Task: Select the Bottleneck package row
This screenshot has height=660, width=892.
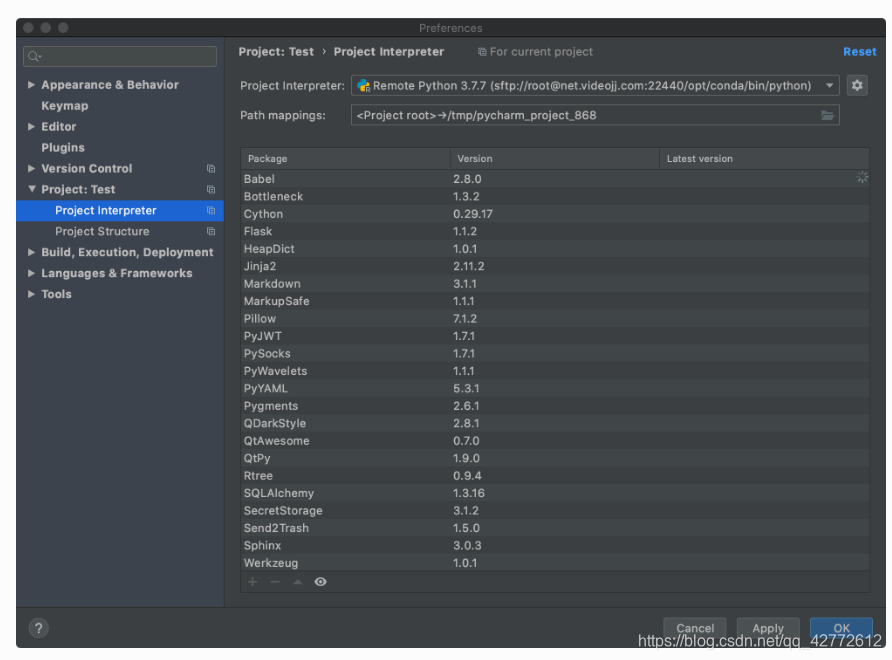Action: click(x=555, y=196)
